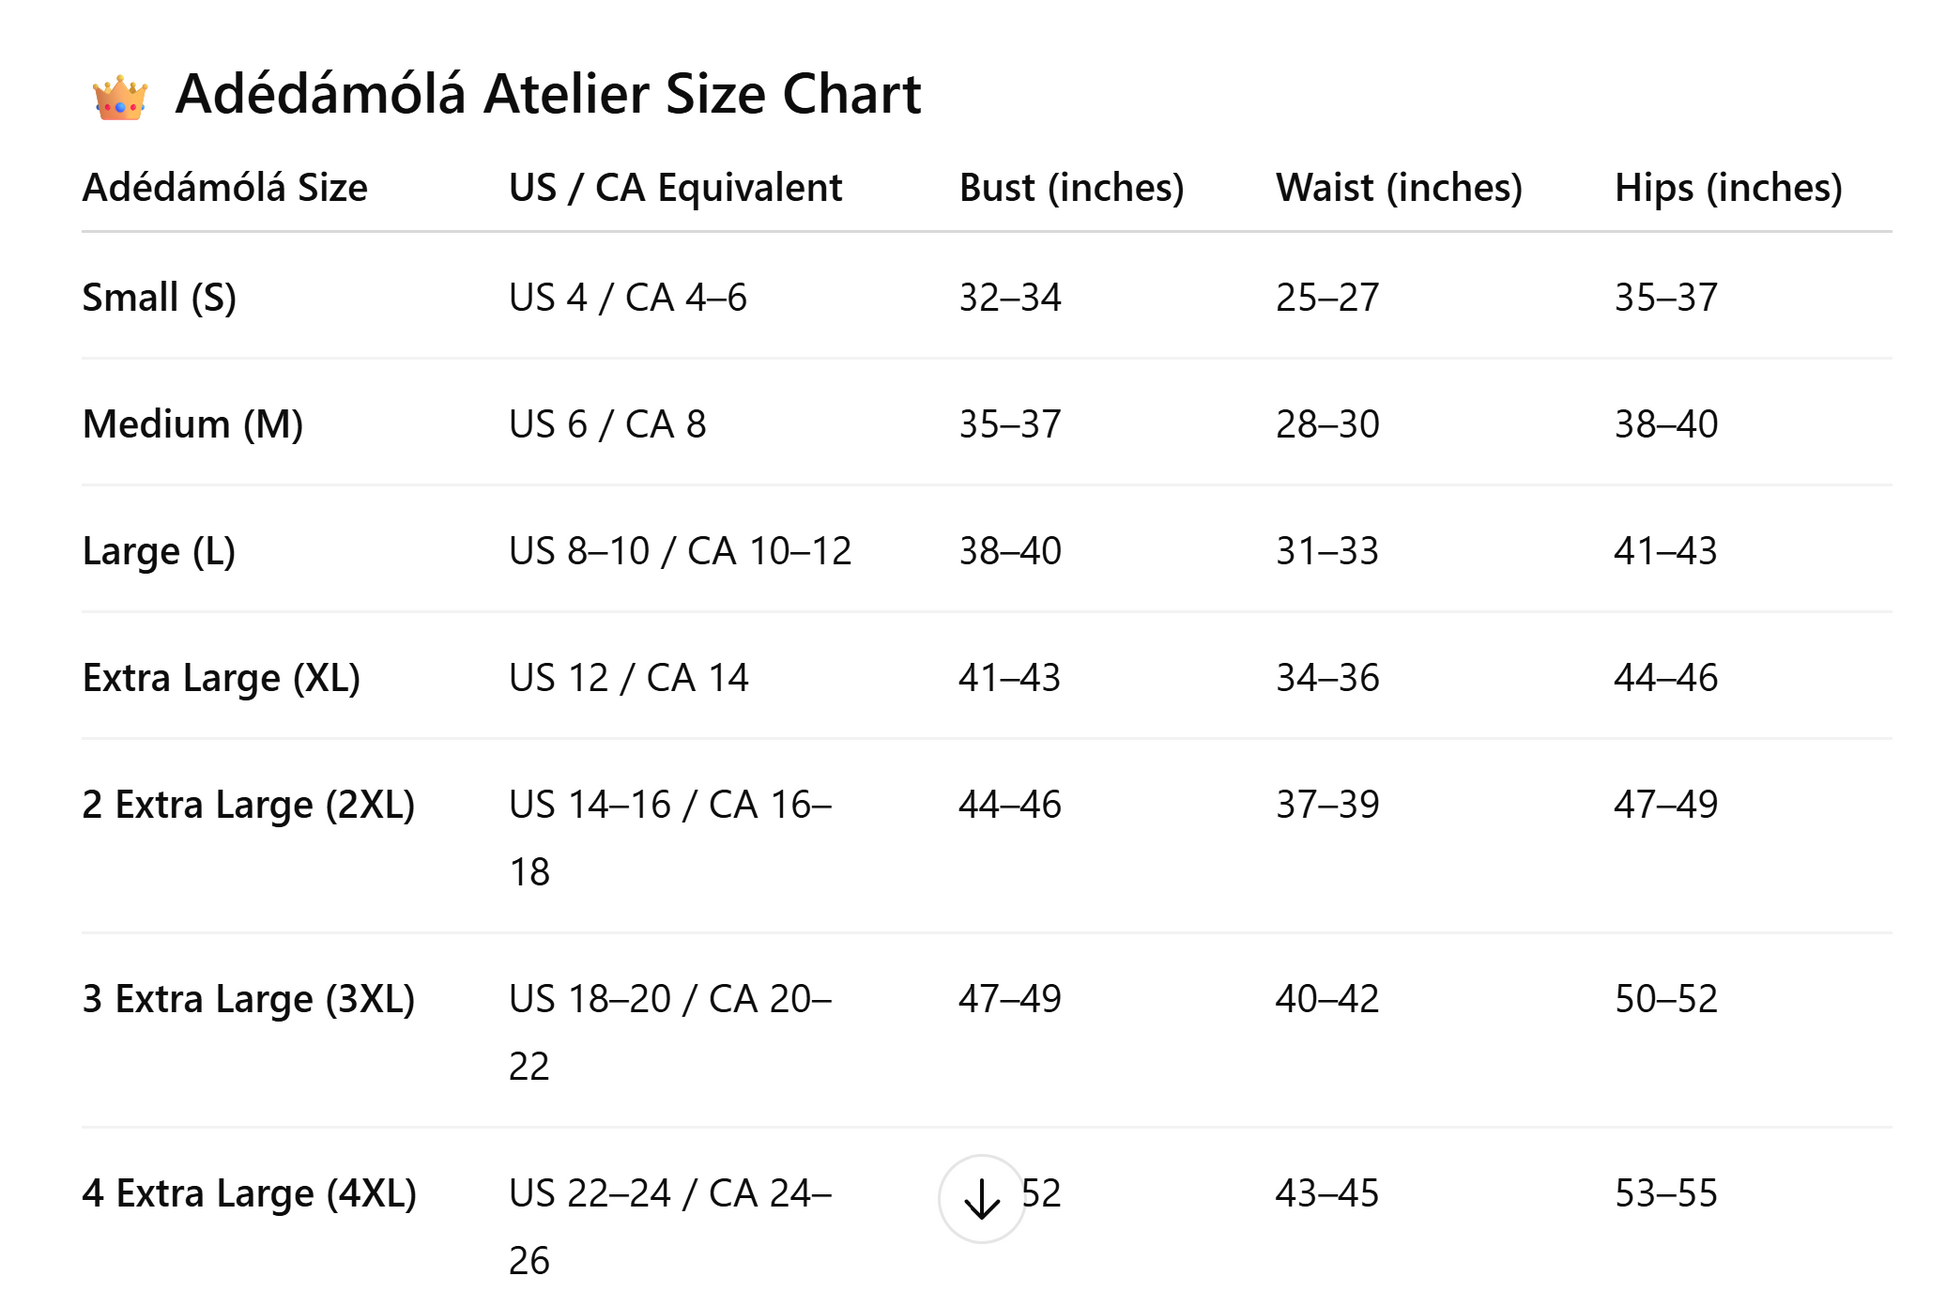Select the 2 Extra Large (2XL) label
This screenshot has width=1946, height=1307.
[x=248, y=804]
